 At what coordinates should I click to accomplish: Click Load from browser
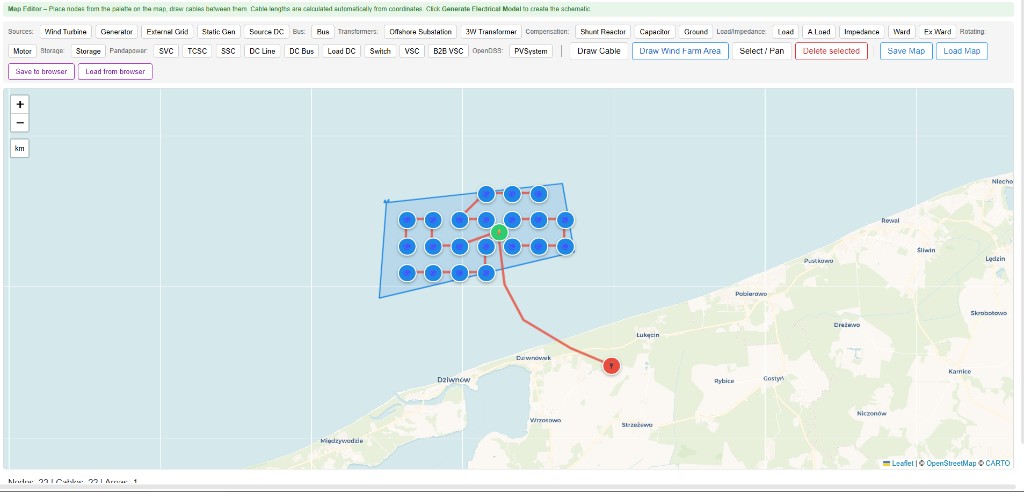click(116, 71)
